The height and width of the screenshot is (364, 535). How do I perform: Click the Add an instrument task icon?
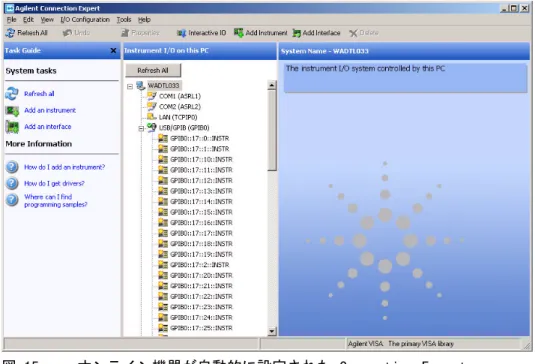[12, 111]
